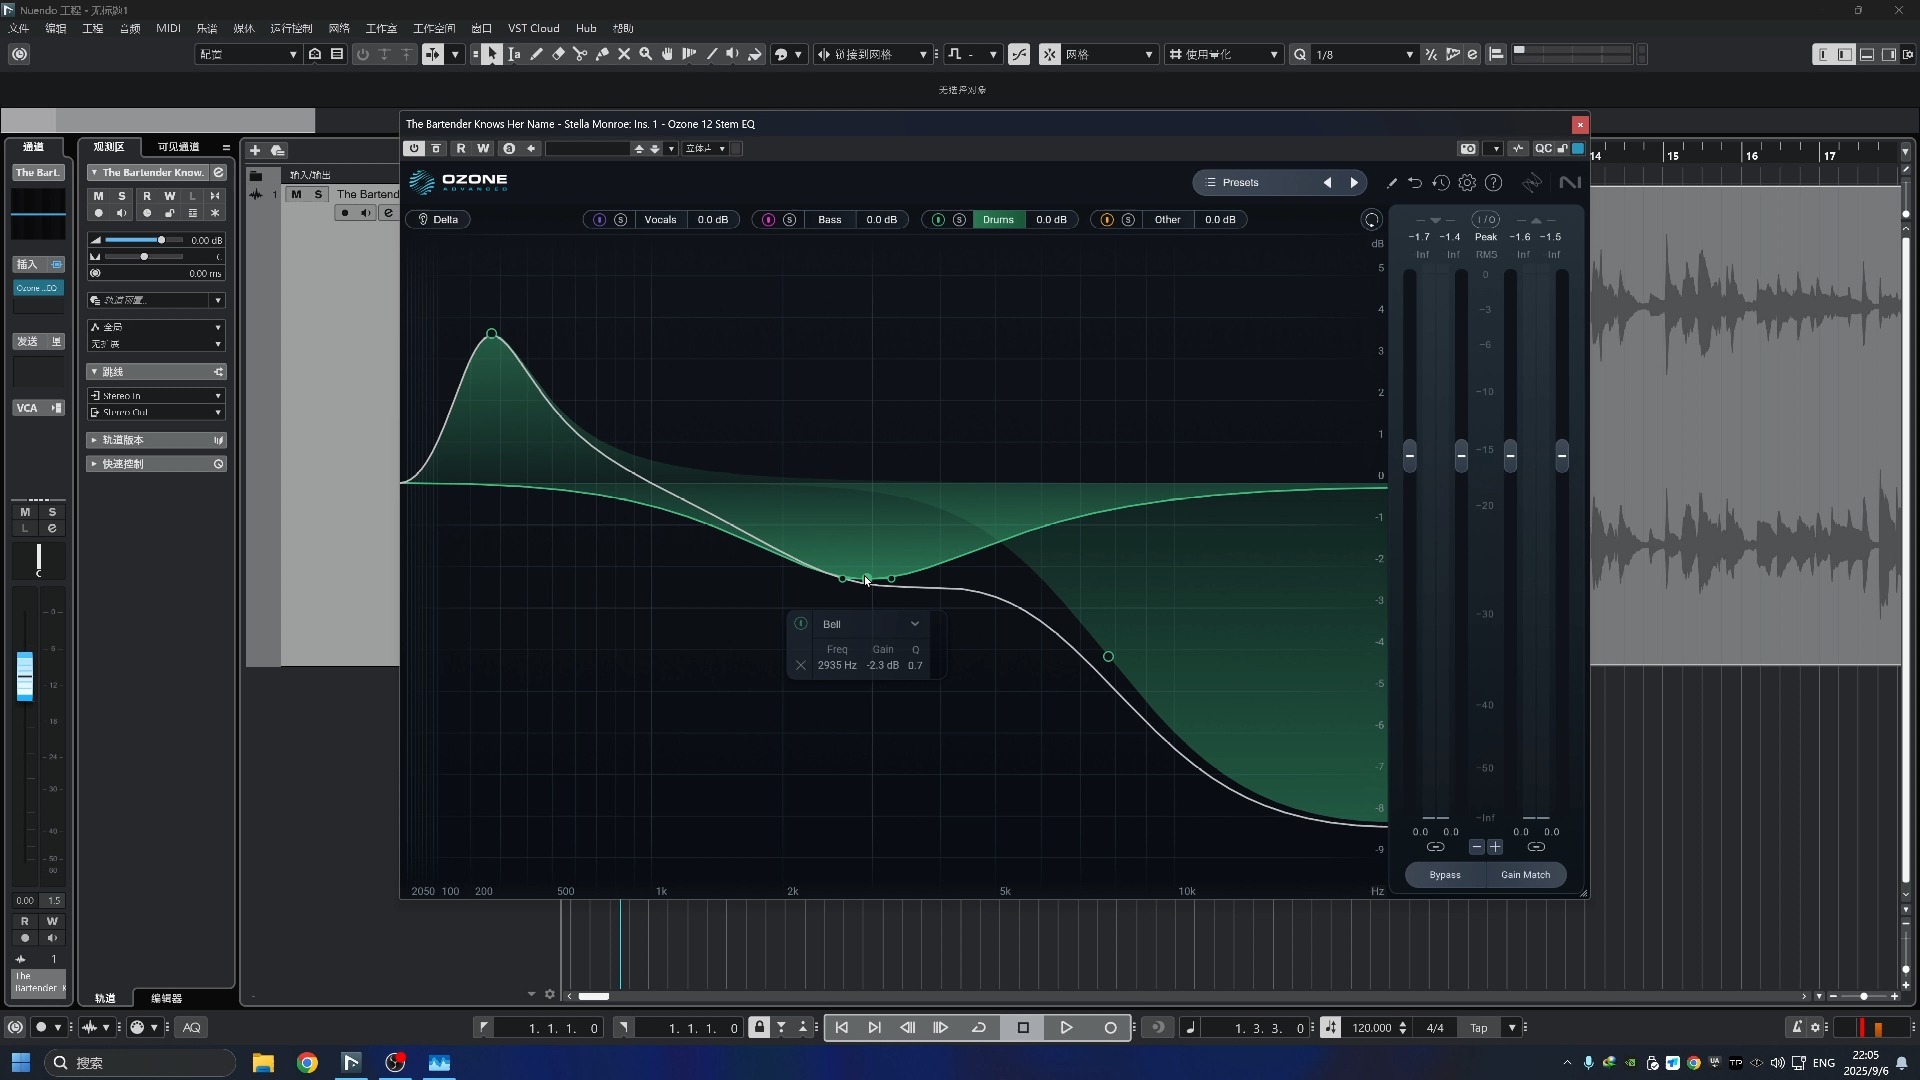Open the MIDI menu
The image size is (1920, 1080).
coord(168,28)
